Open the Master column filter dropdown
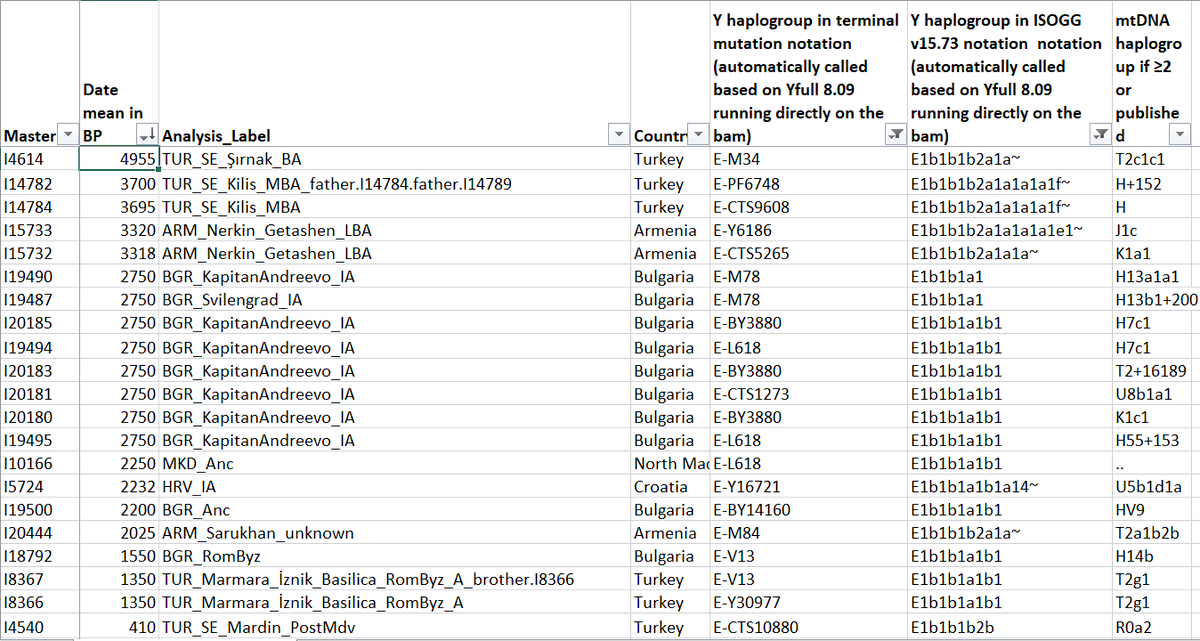The width and height of the screenshot is (1200, 641). tap(68, 135)
